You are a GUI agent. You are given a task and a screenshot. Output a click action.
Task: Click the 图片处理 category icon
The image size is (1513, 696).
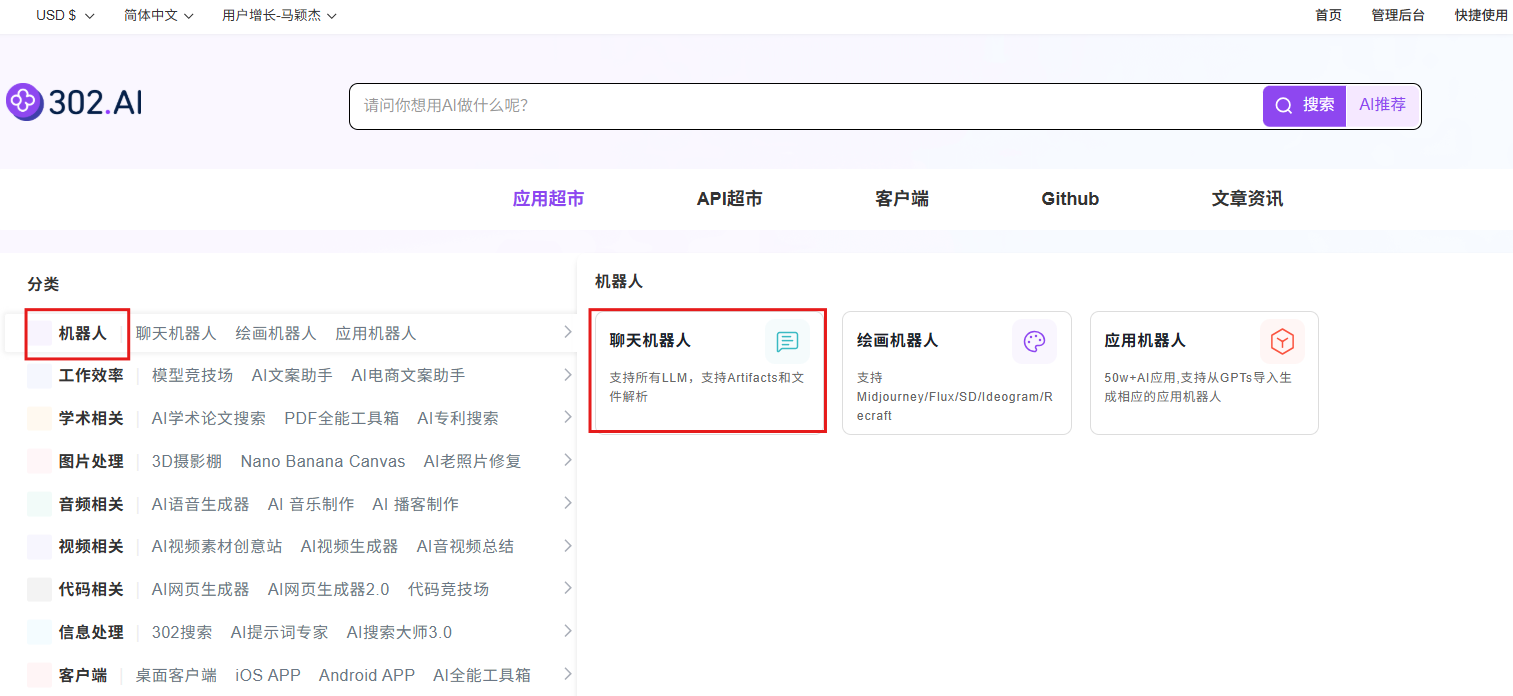coord(40,461)
